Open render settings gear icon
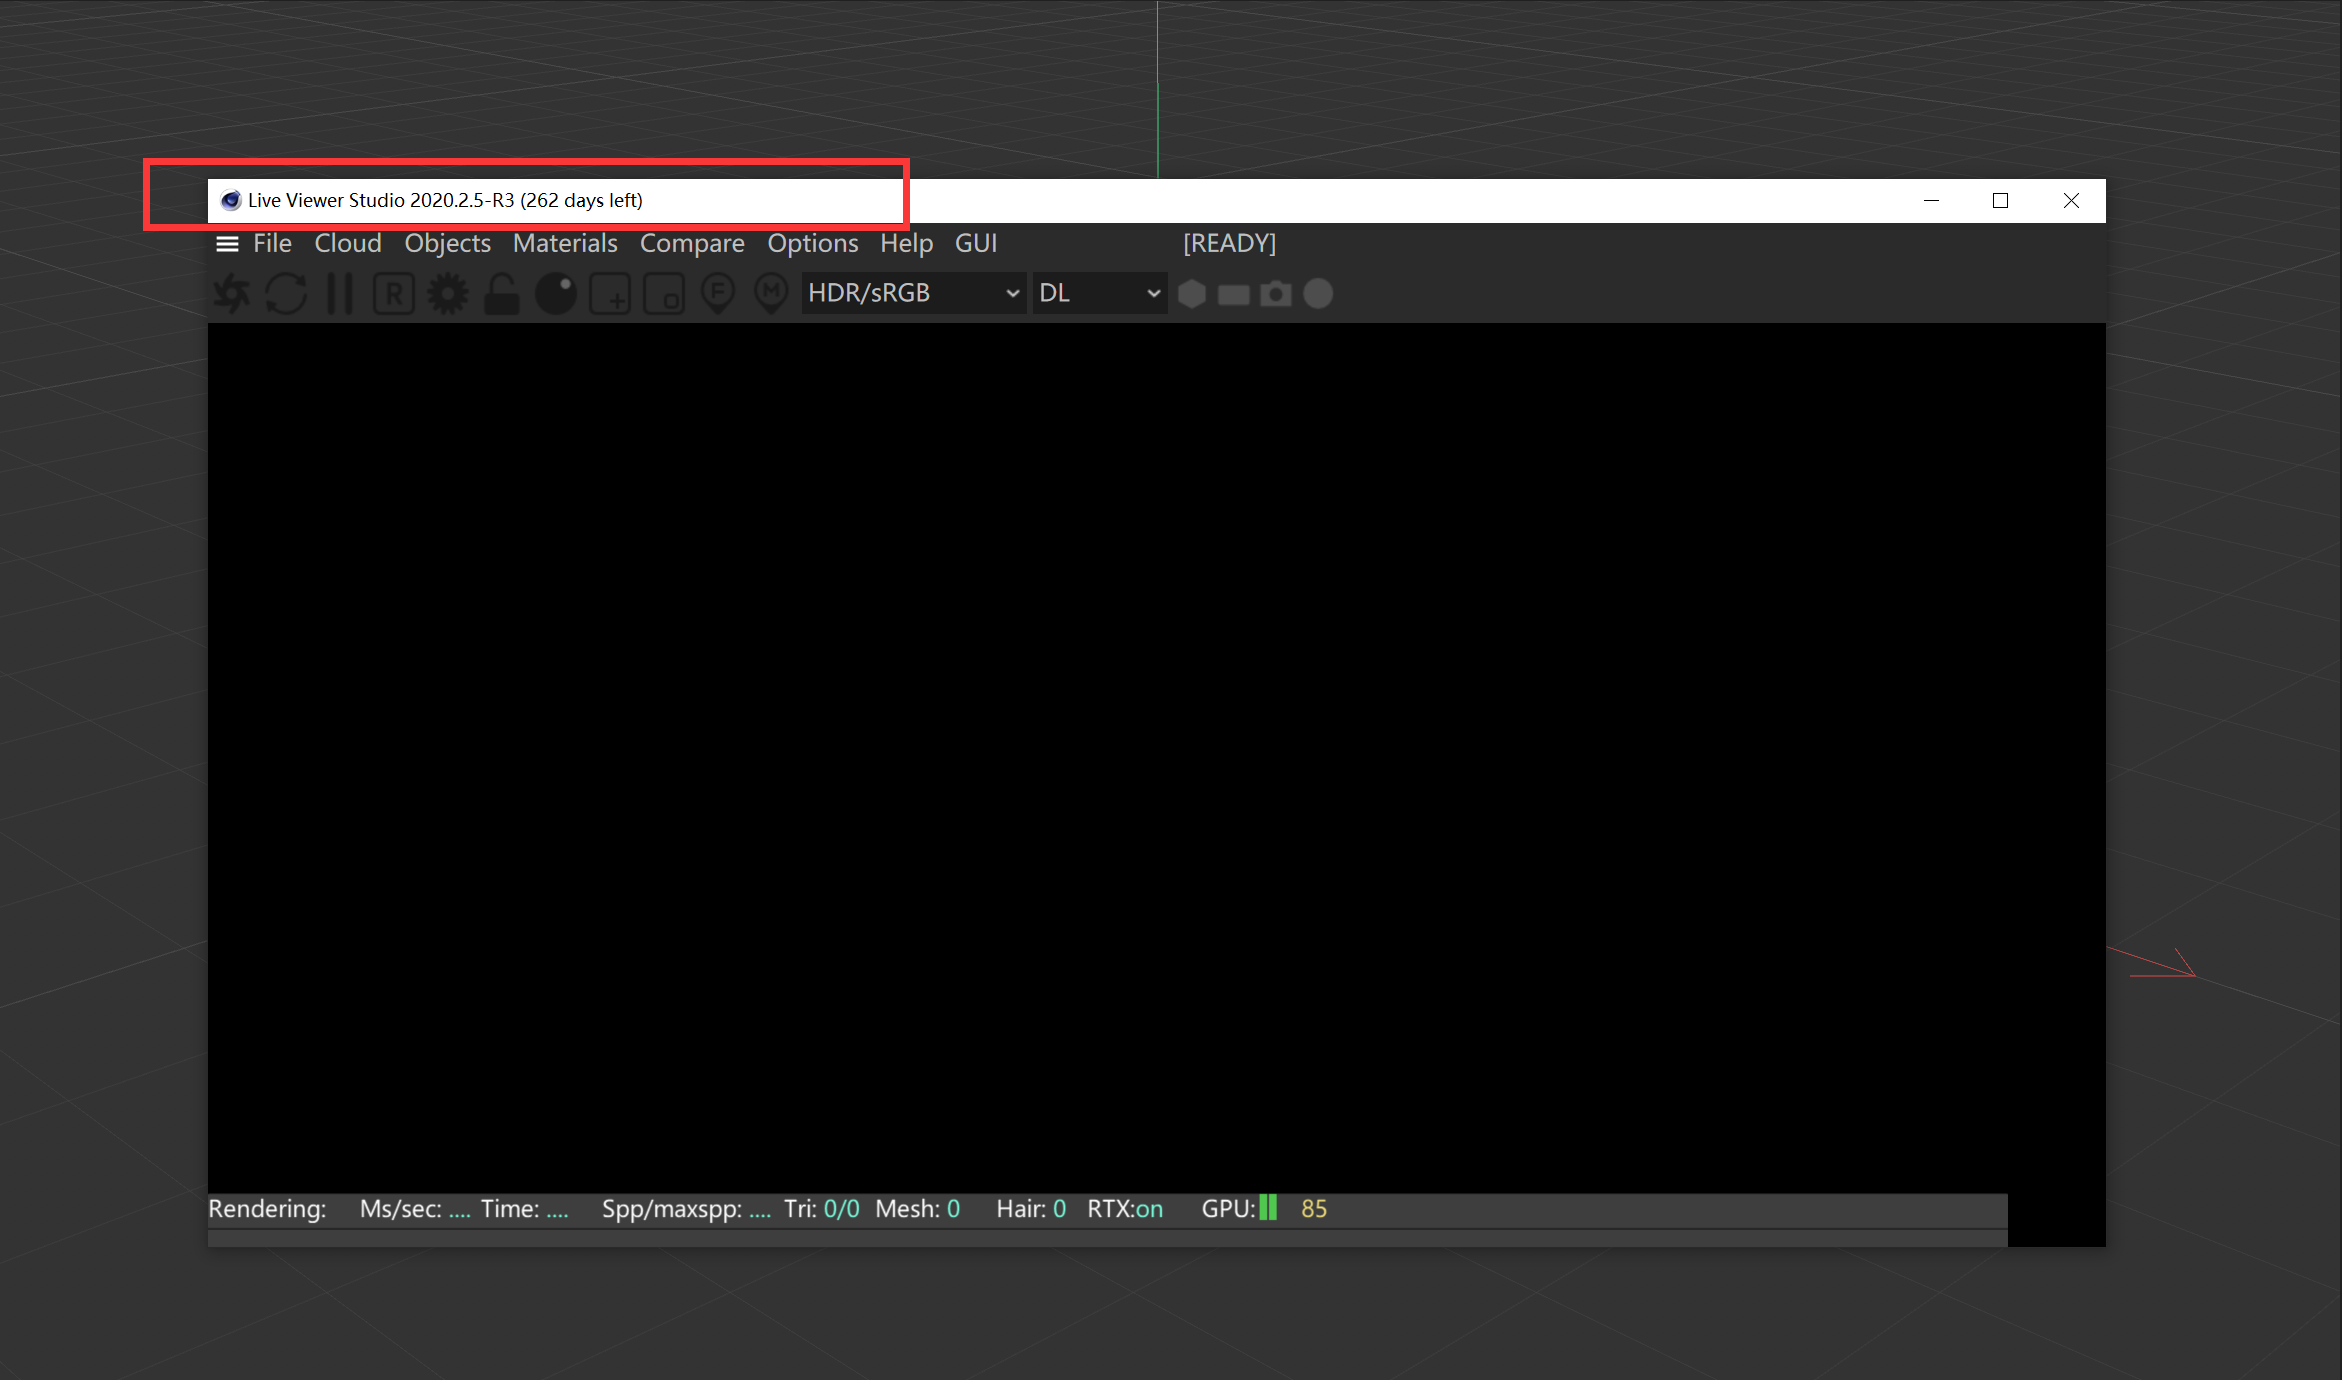 [448, 294]
